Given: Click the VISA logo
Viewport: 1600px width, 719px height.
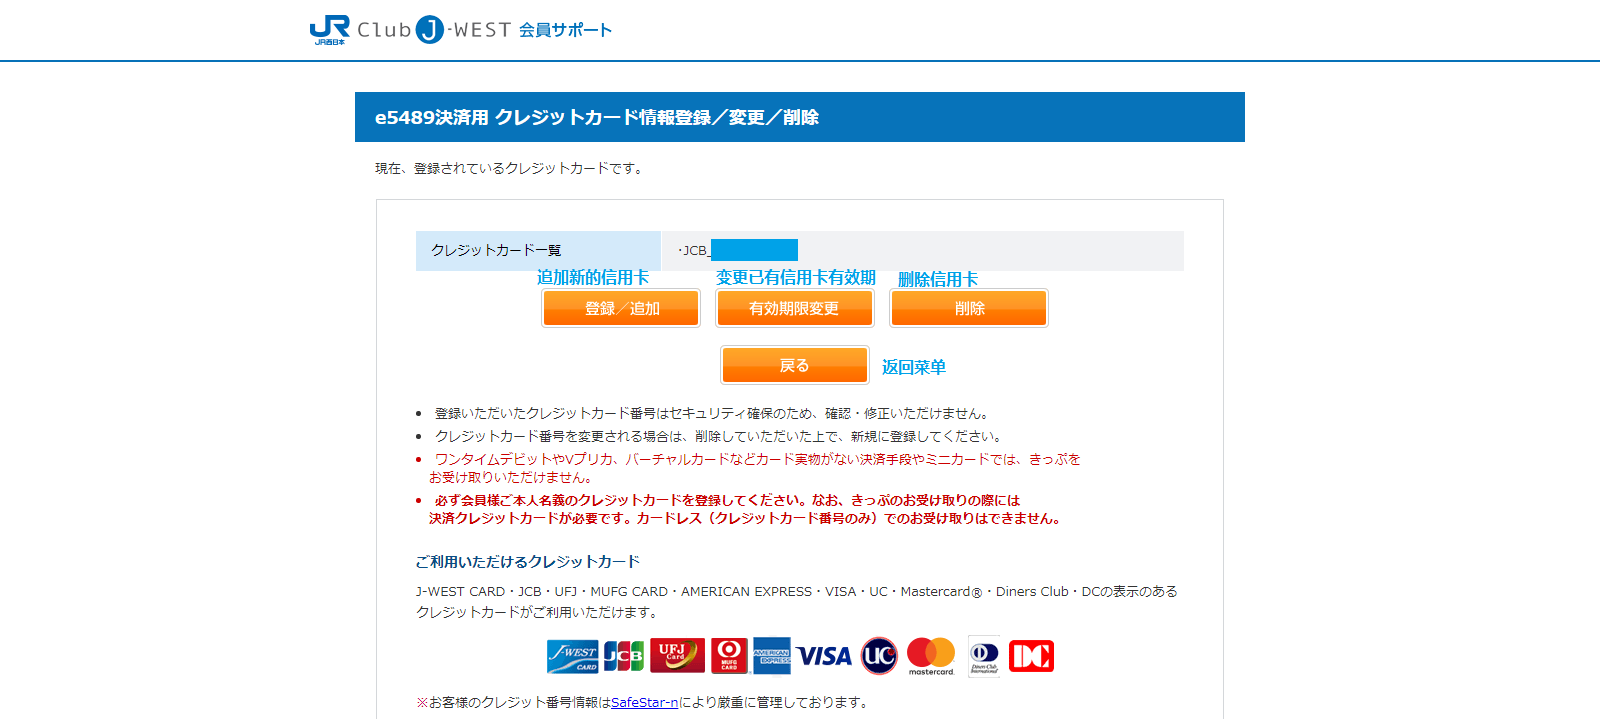Looking at the screenshot, I should coord(824,656).
